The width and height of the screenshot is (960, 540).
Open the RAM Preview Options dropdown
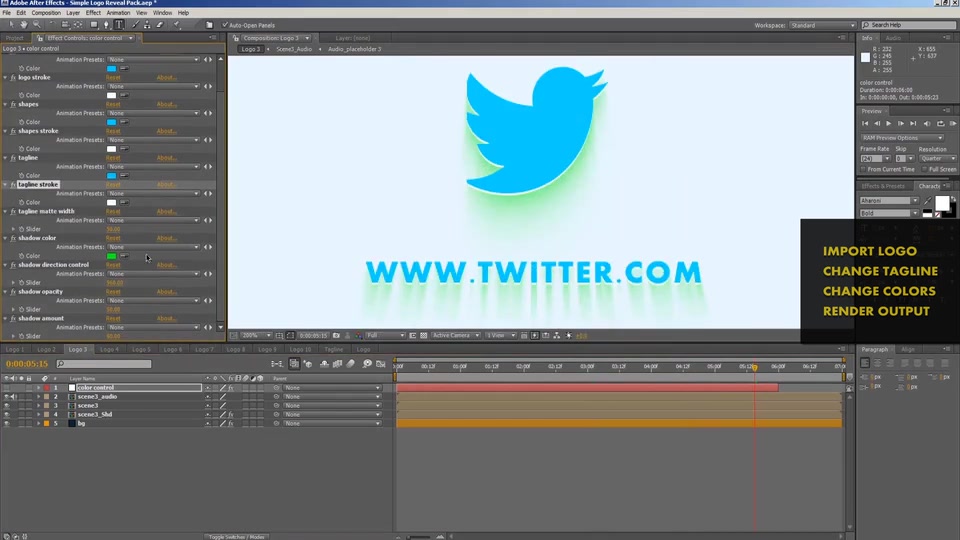[x=902, y=138]
